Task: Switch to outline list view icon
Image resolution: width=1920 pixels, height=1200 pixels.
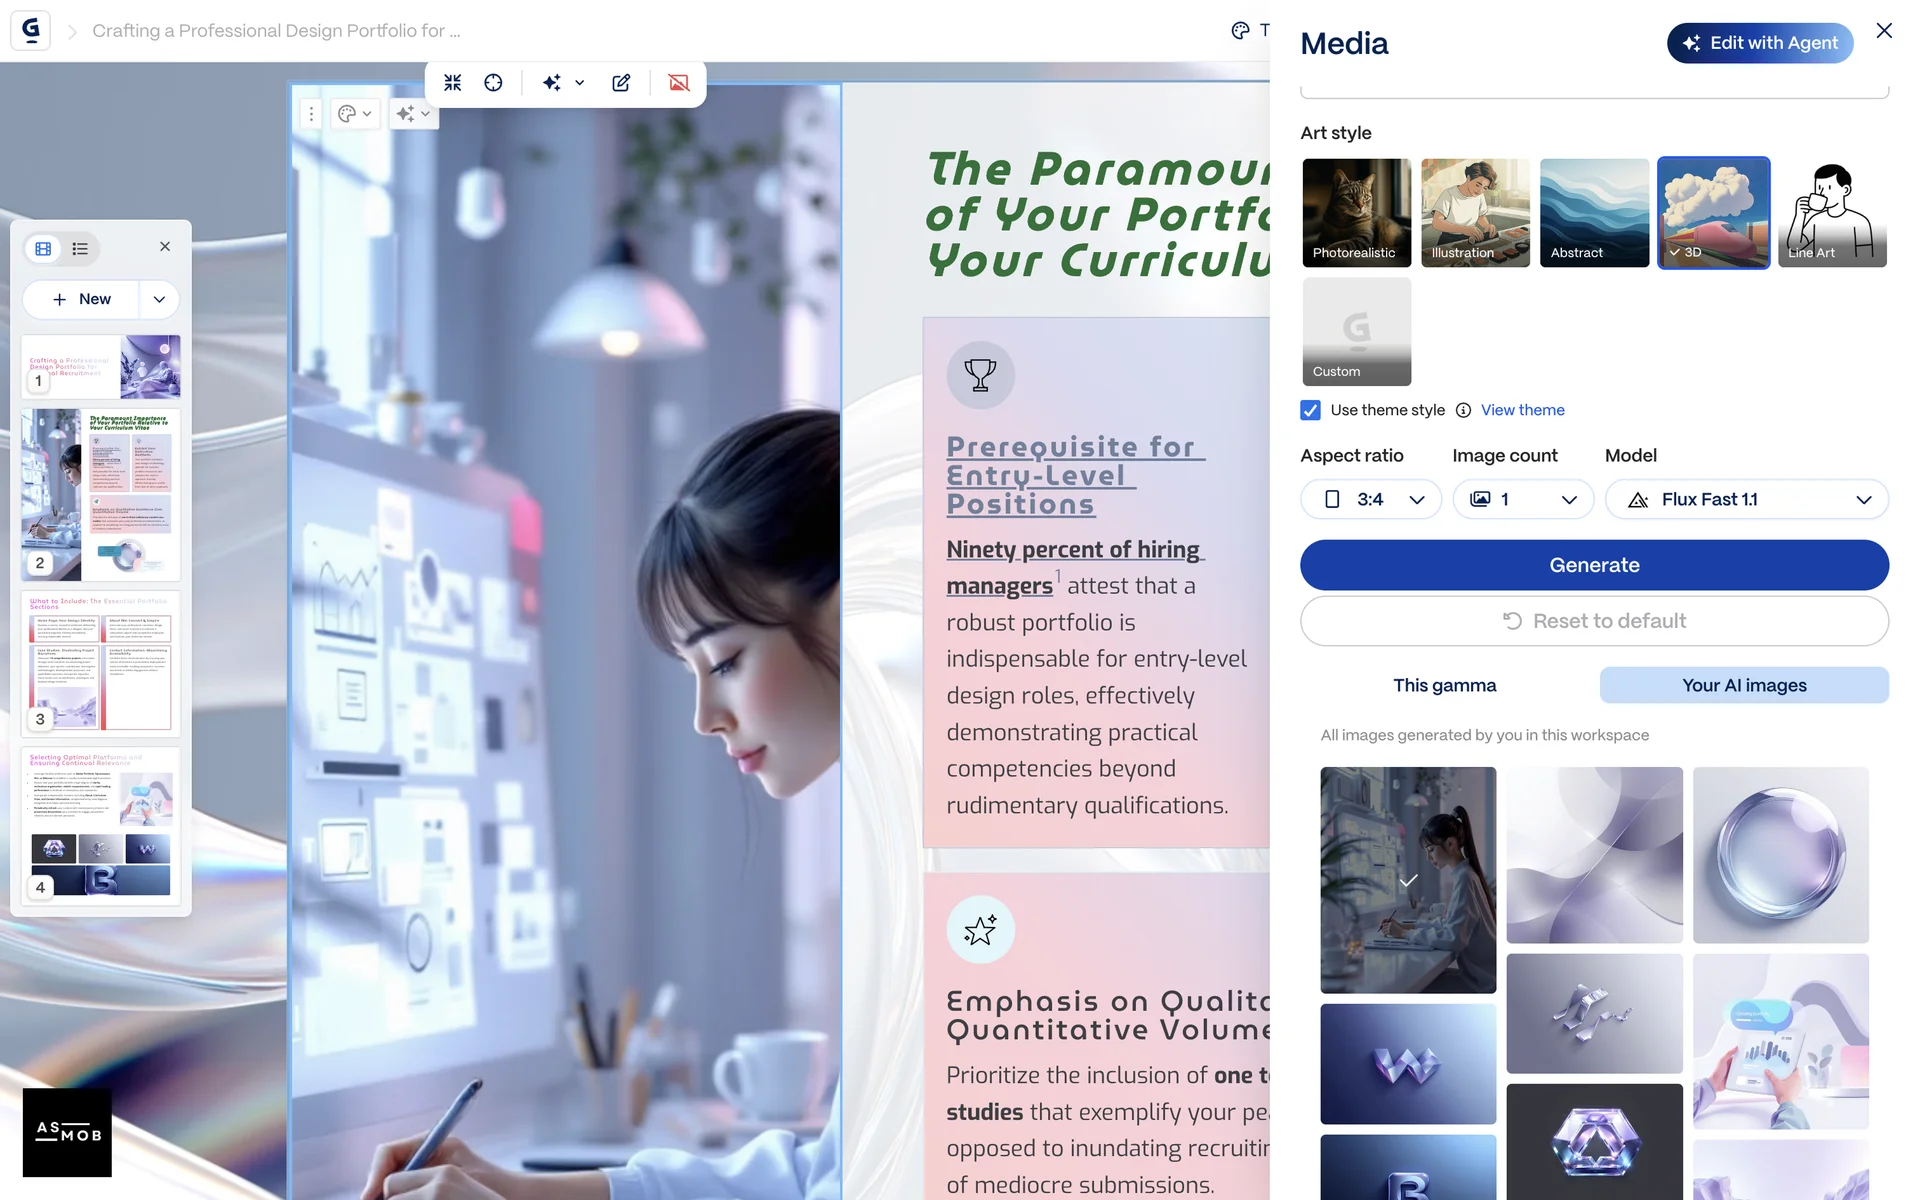Action: coord(80,249)
